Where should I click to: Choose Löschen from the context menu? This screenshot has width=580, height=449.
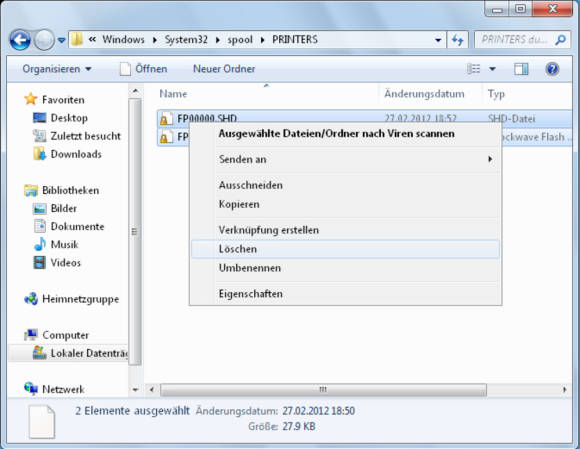[345, 249]
